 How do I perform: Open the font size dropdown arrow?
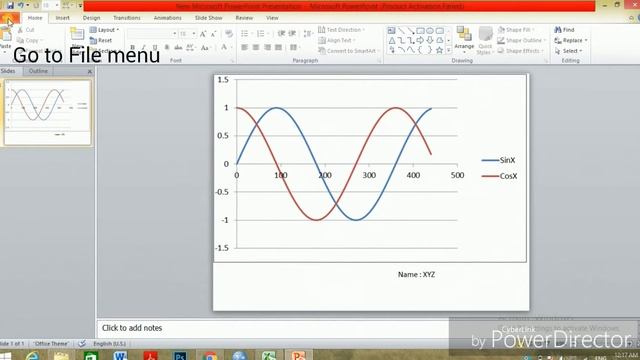tap(193, 34)
